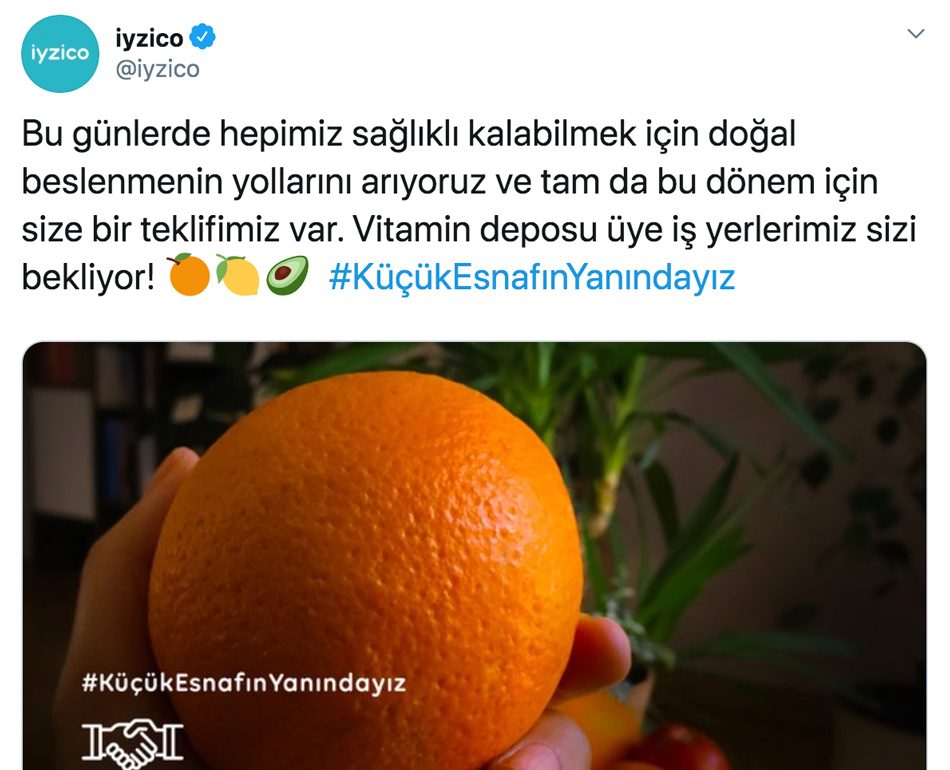Click the tweet text starting 'Bu günlerde'

click(469, 205)
